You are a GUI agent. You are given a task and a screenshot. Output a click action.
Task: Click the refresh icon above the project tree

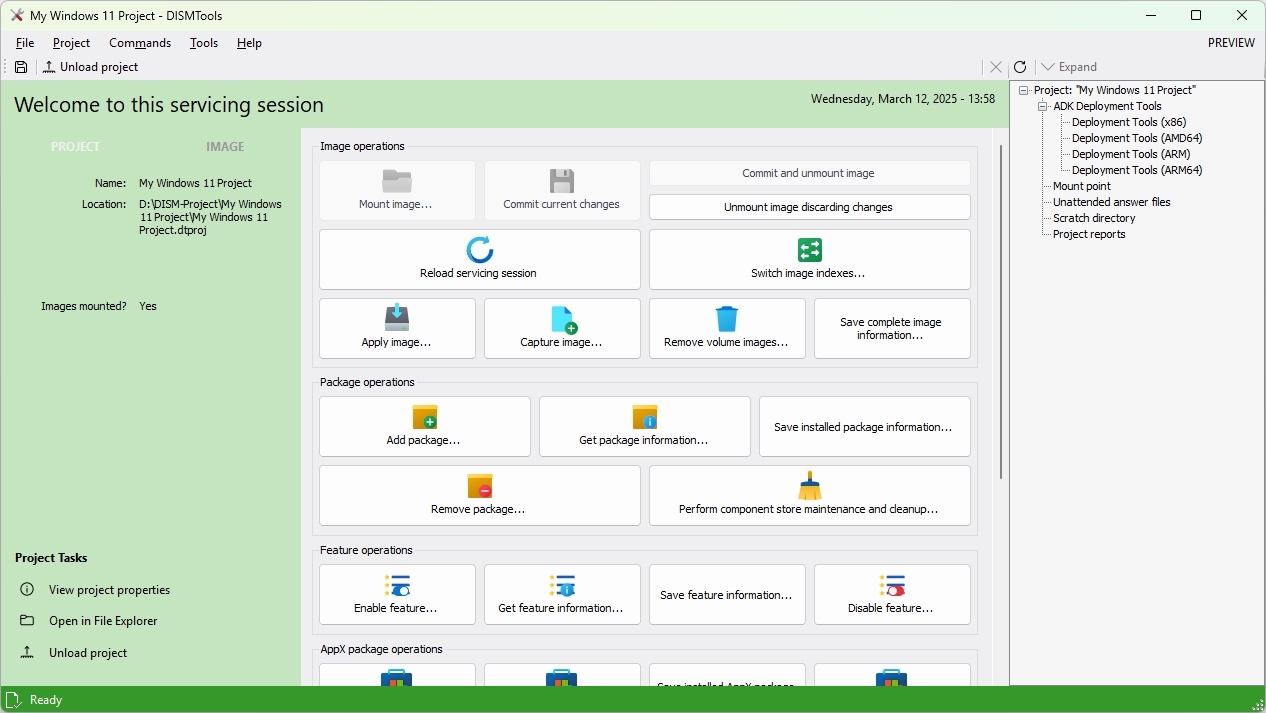click(1020, 67)
